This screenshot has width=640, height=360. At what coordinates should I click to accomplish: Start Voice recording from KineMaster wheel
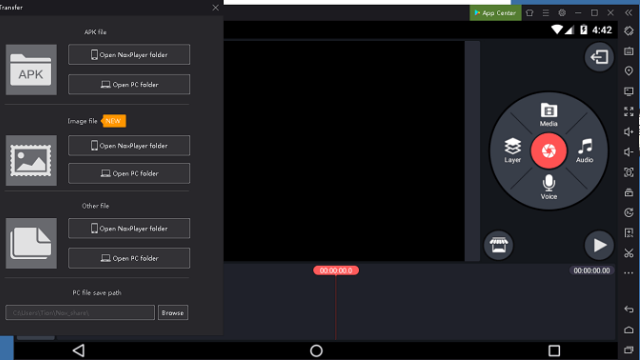[x=549, y=187]
